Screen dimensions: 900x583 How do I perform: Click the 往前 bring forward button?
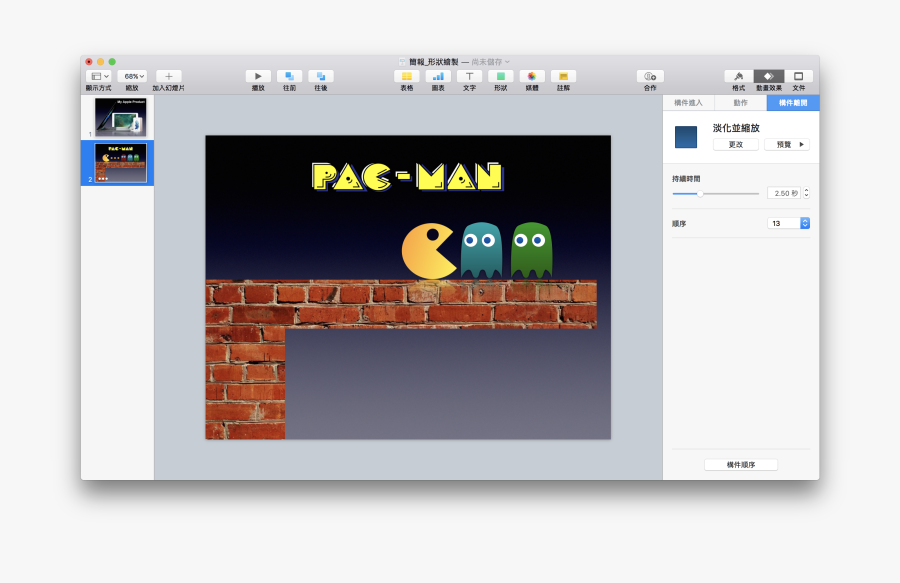[x=290, y=75]
